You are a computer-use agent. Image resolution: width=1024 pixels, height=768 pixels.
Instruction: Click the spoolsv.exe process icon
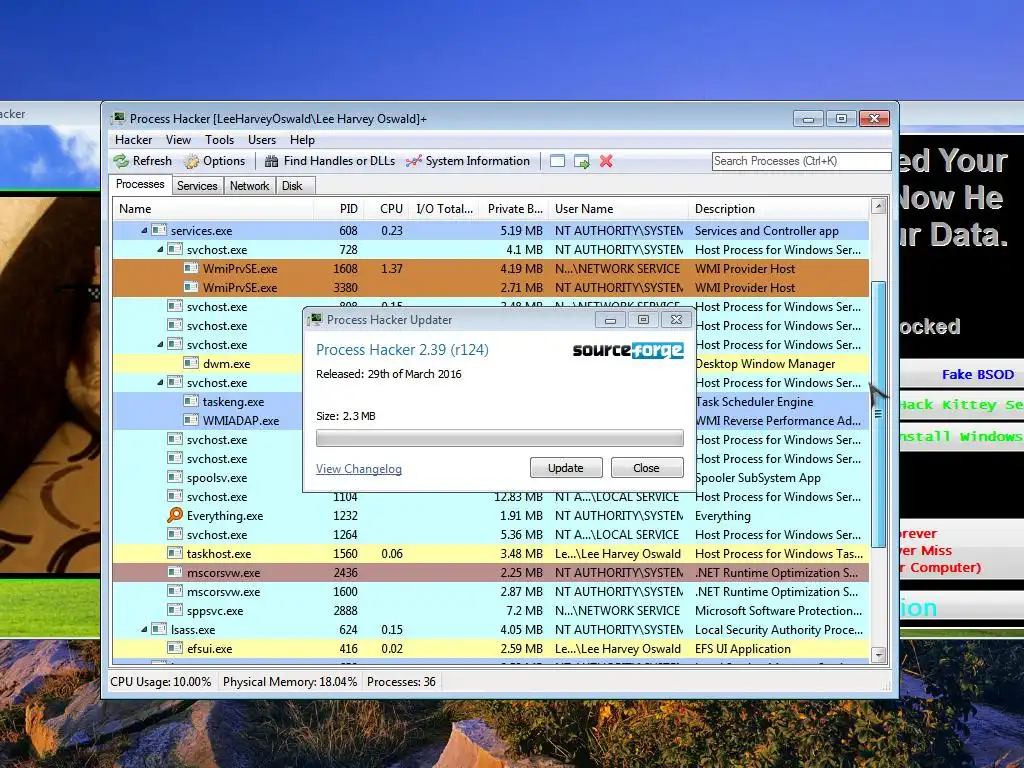click(174, 477)
